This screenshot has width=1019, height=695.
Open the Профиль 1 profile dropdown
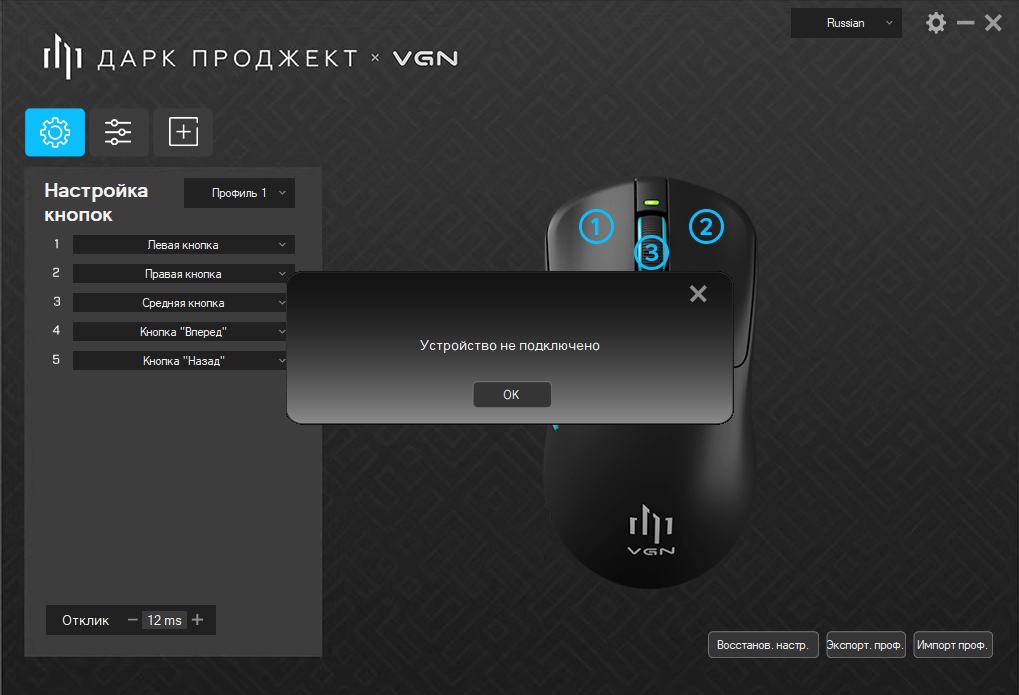pos(239,193)
